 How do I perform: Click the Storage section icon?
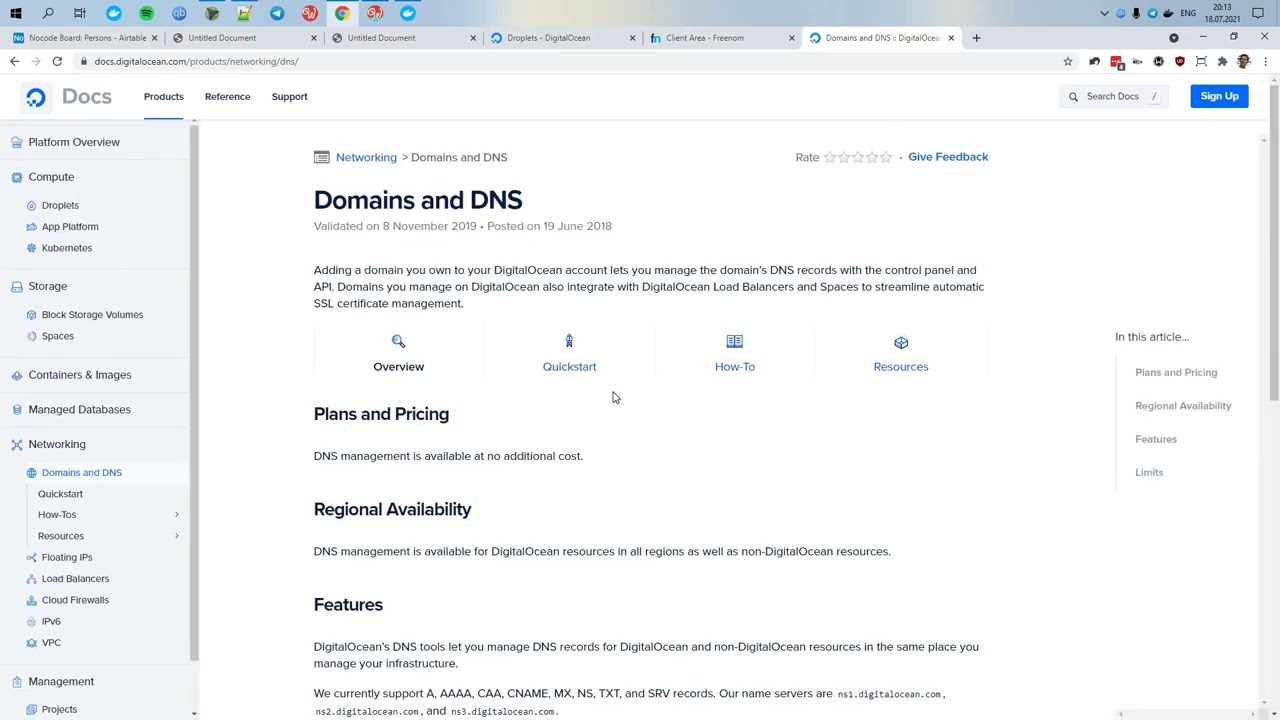[x=17, y=286]
